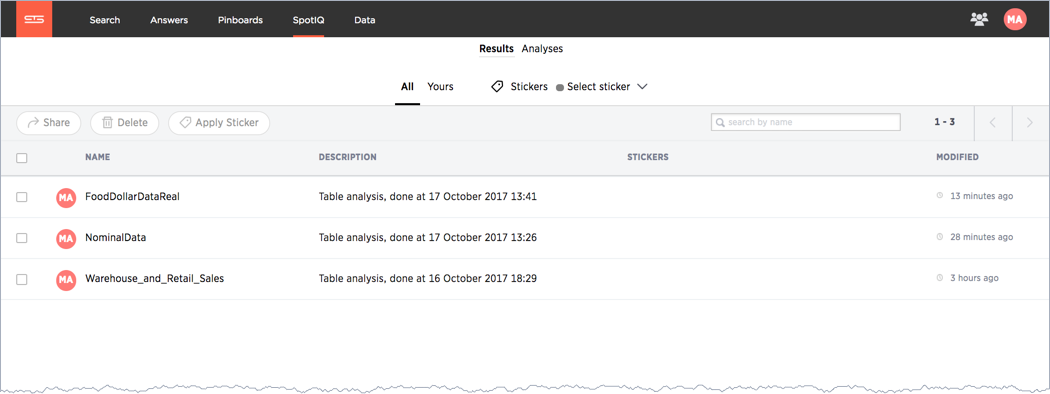Check the FoodDollarDataReal row checkbox

click(x=21, y=197)
